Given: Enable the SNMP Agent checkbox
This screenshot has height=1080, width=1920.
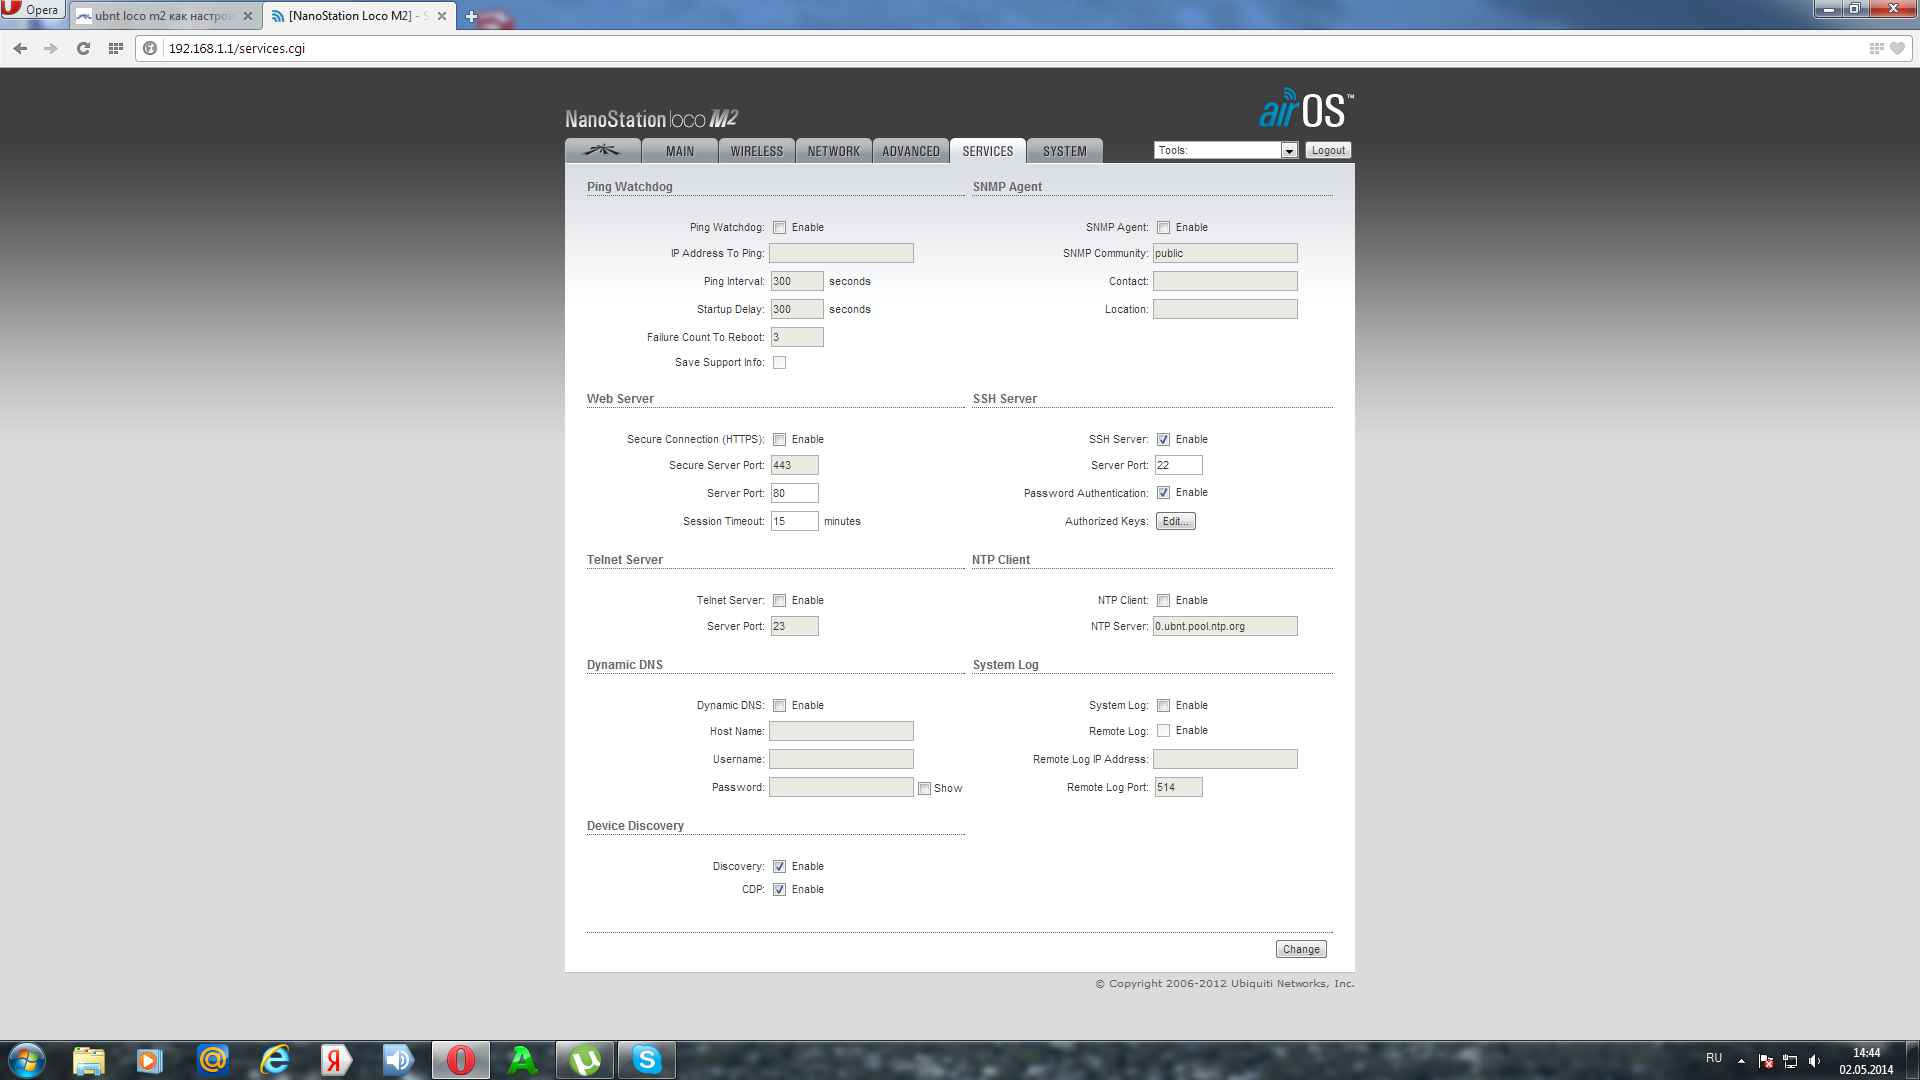Looking at the screenshot, I should [x=1163, y=228].
